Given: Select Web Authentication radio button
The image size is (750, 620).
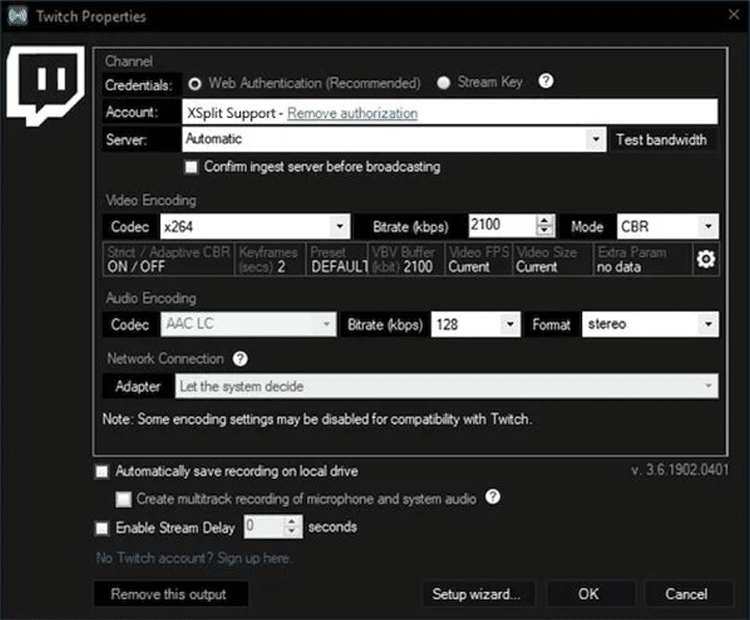Looking at the screenshot, I should [194, 83].
